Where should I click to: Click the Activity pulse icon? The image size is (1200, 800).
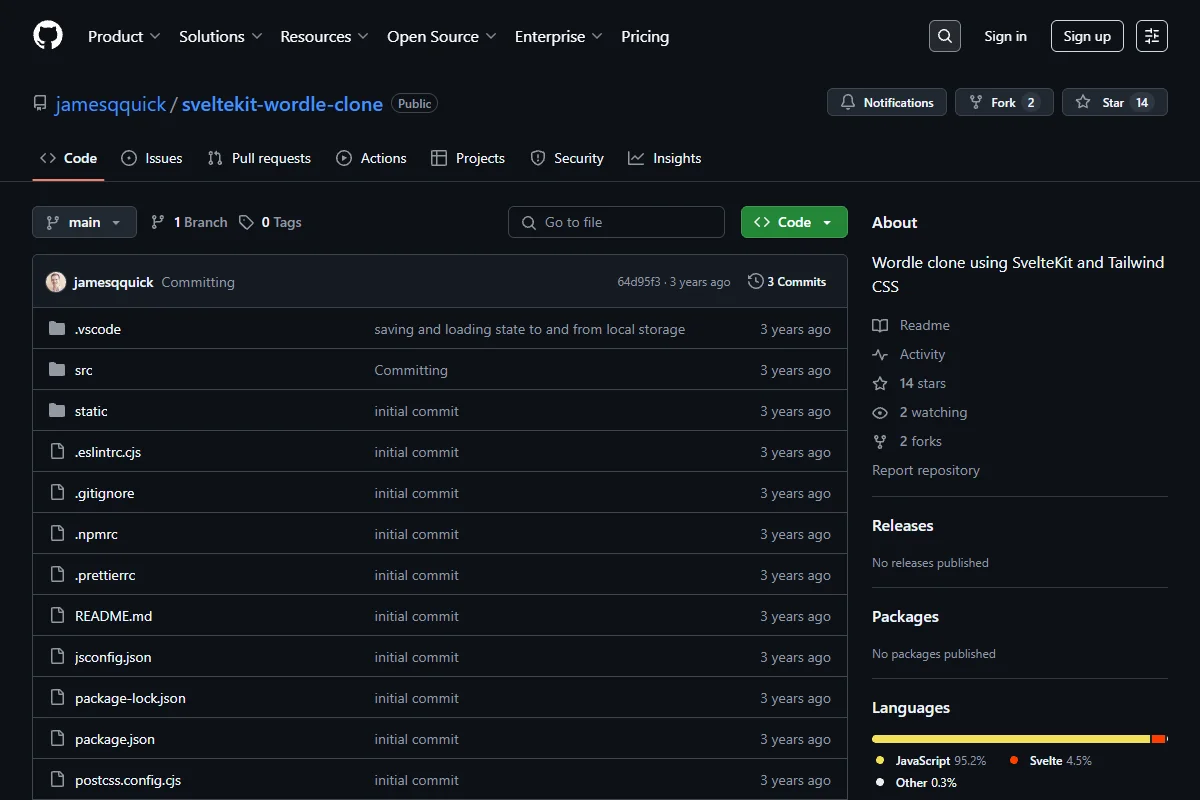[x=880, y=354]
